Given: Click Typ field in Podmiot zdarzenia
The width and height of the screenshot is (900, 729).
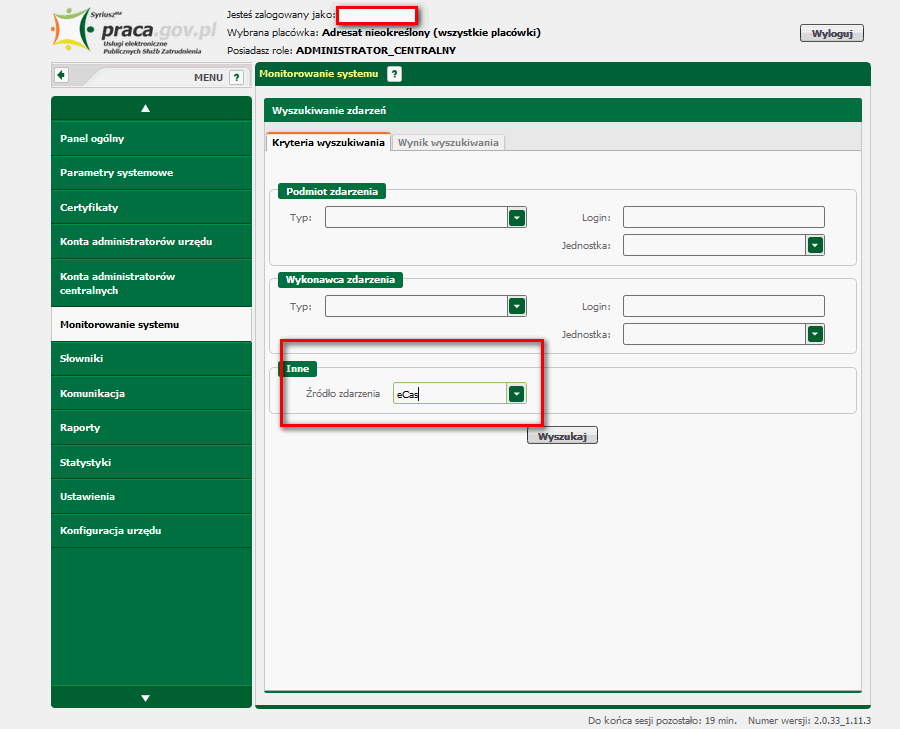Looking at the screenshot, I should (x=416, y=218).
